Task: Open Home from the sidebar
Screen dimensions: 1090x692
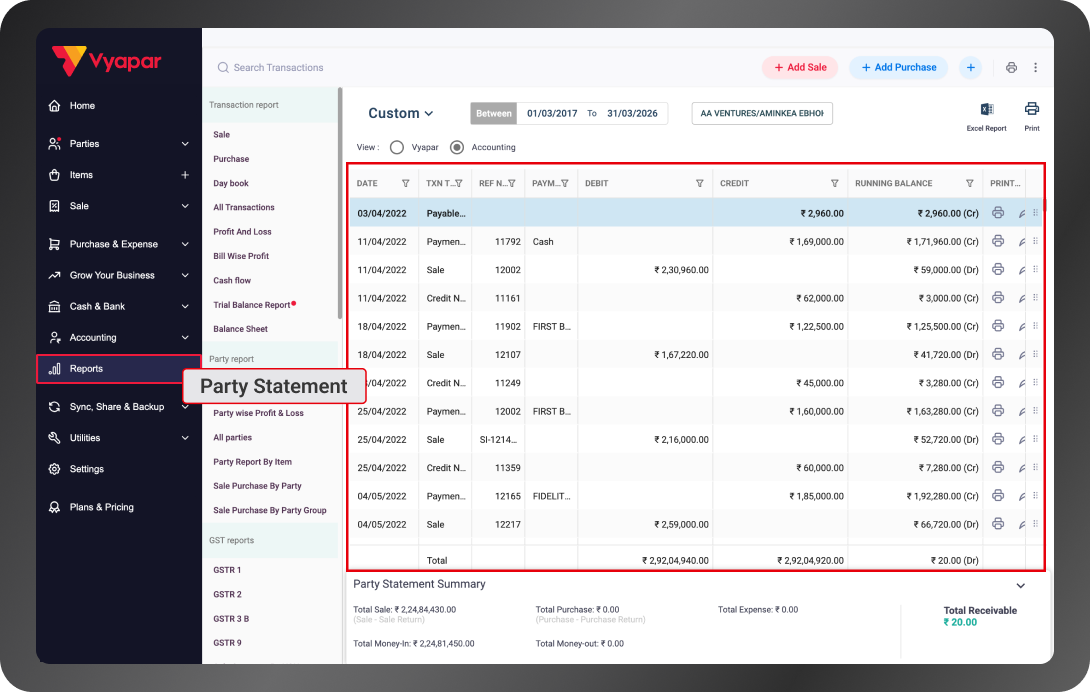Action: click(82, 106)
